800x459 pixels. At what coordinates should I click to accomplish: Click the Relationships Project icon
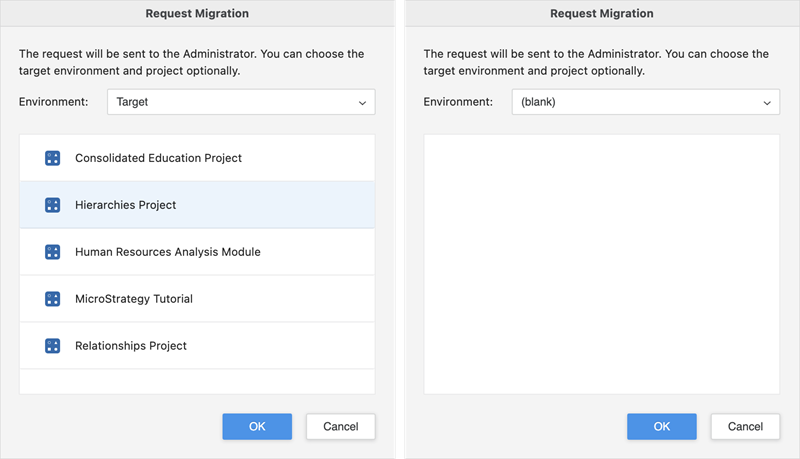(53, 346)
